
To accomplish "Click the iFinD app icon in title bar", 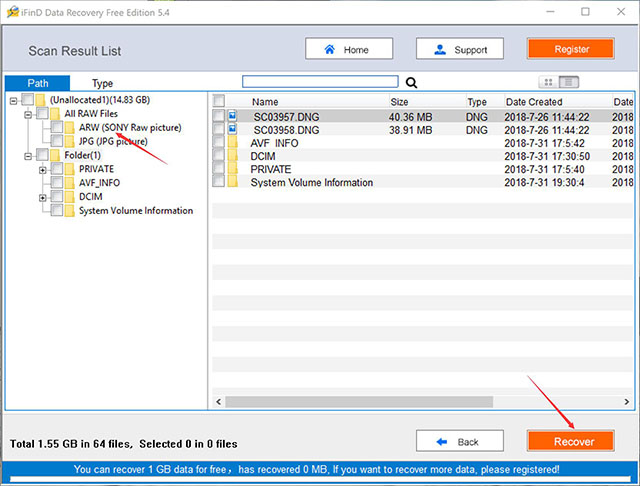I will pyautogui.click(x=12, y=12).
